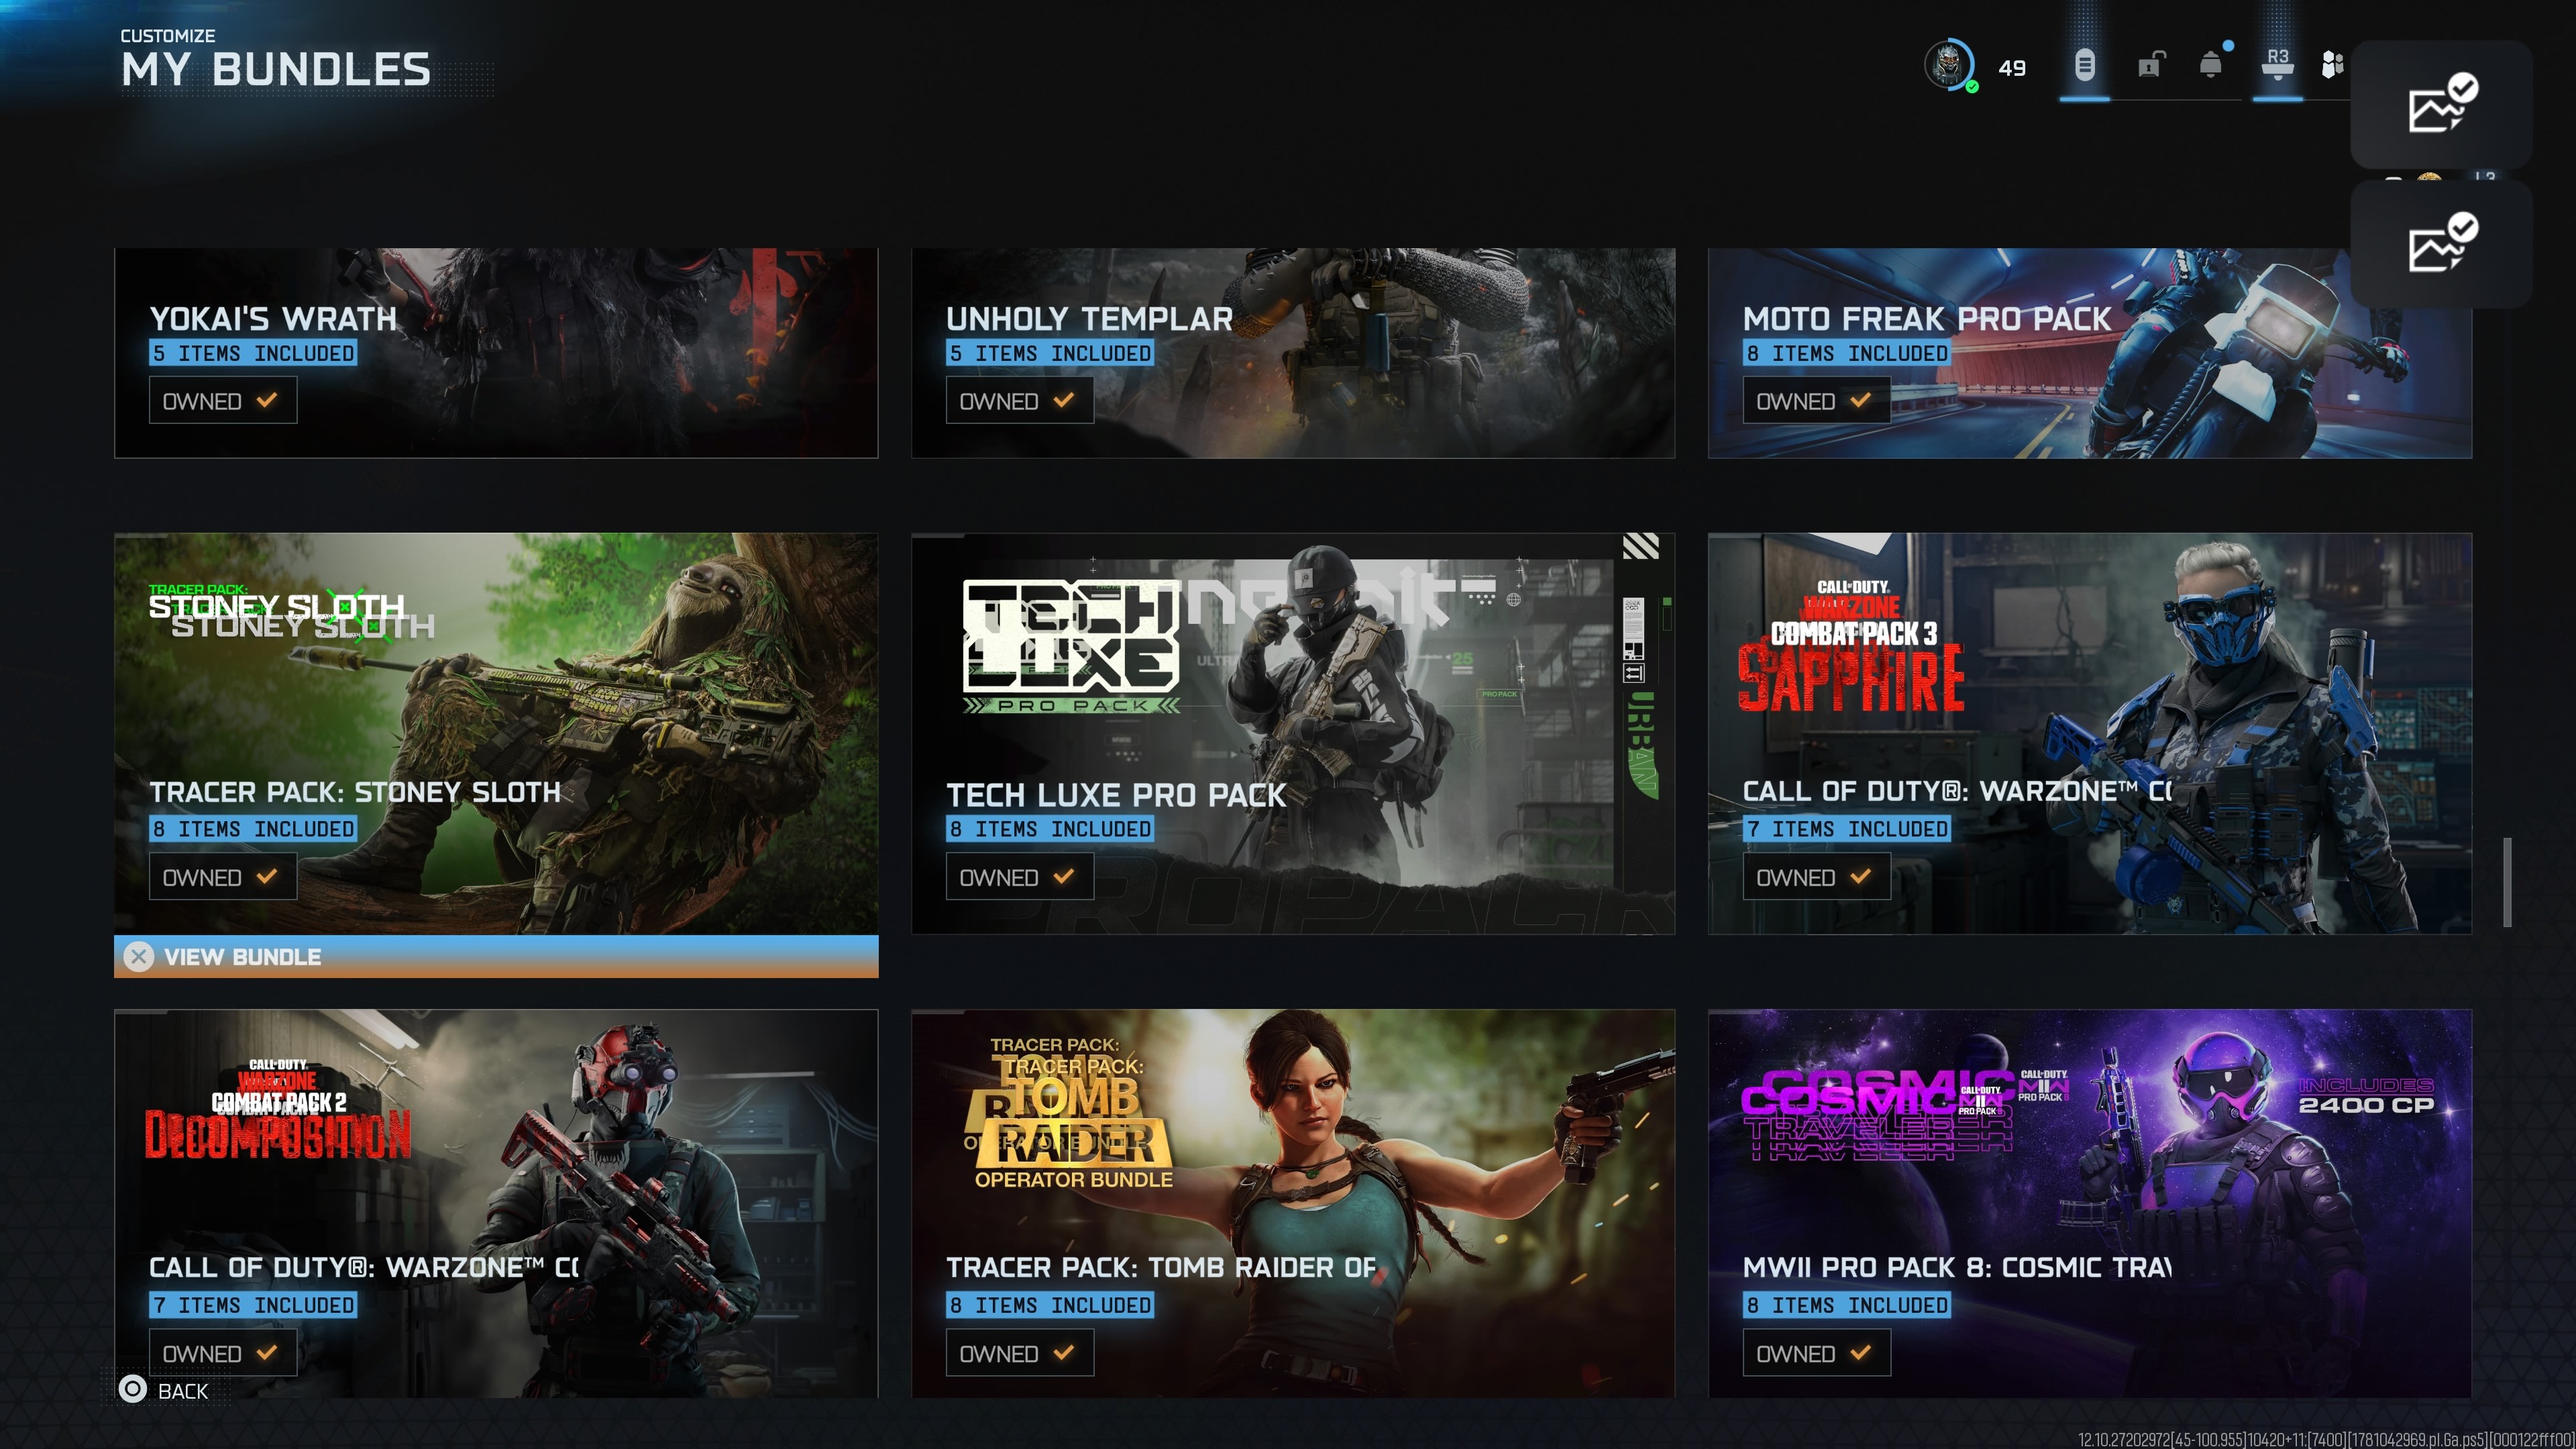Click the View Bundle button

tap(496, 957)
